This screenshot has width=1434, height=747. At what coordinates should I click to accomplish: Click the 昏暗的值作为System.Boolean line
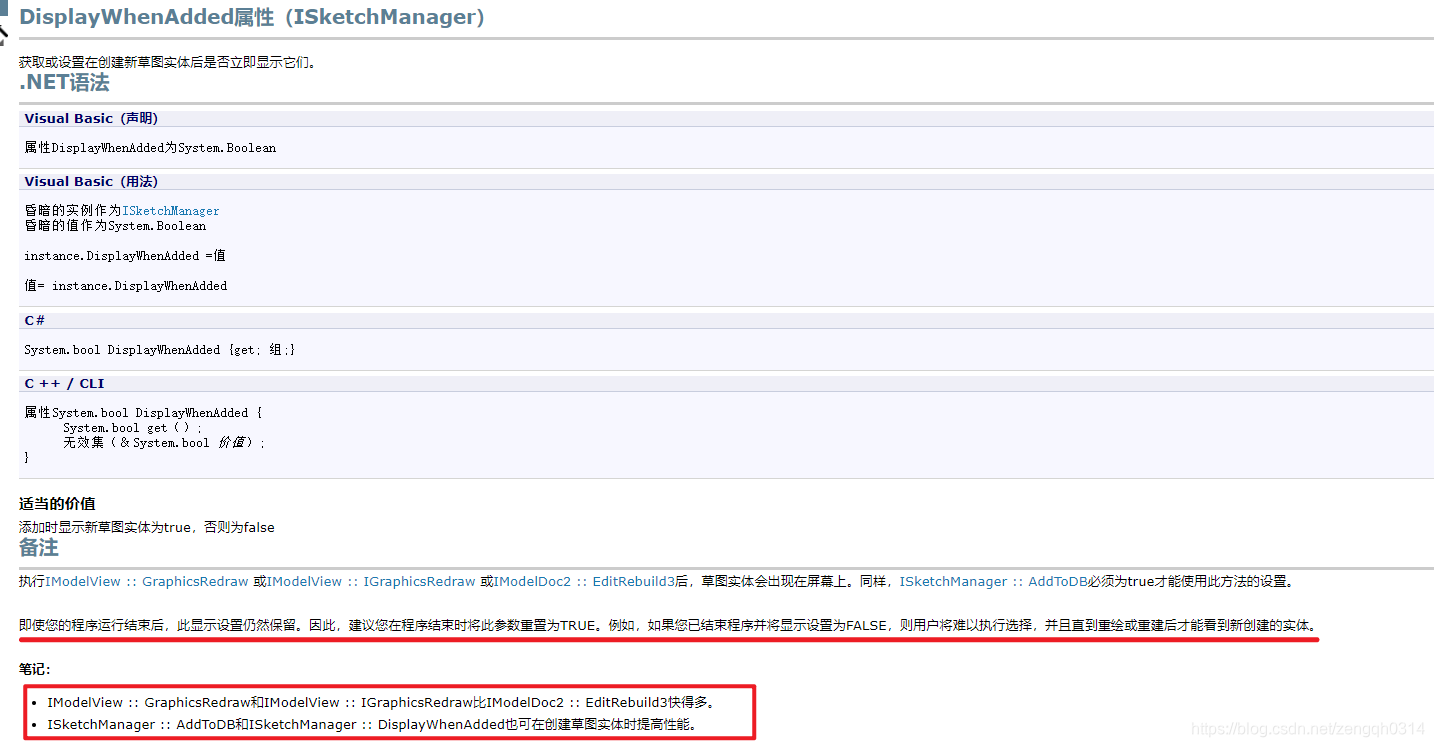point(115,226)
